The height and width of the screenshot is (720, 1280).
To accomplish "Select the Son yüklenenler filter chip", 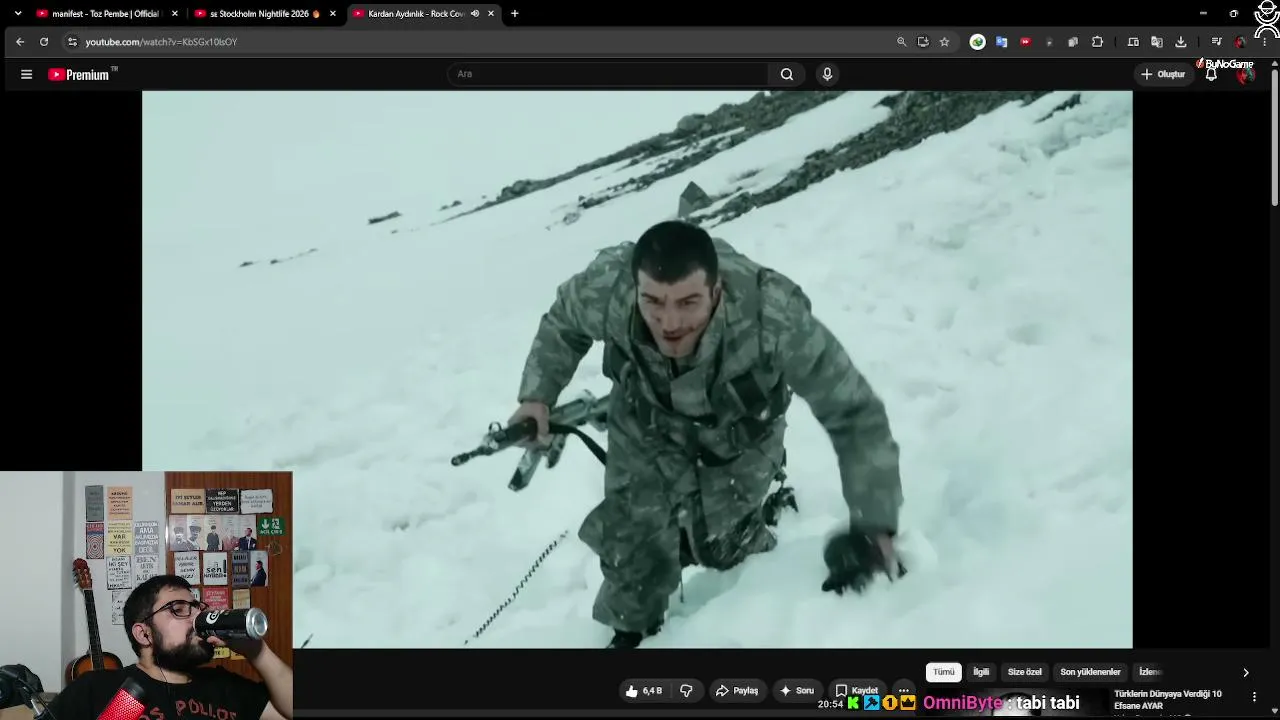I will (x=1090, y=672).
